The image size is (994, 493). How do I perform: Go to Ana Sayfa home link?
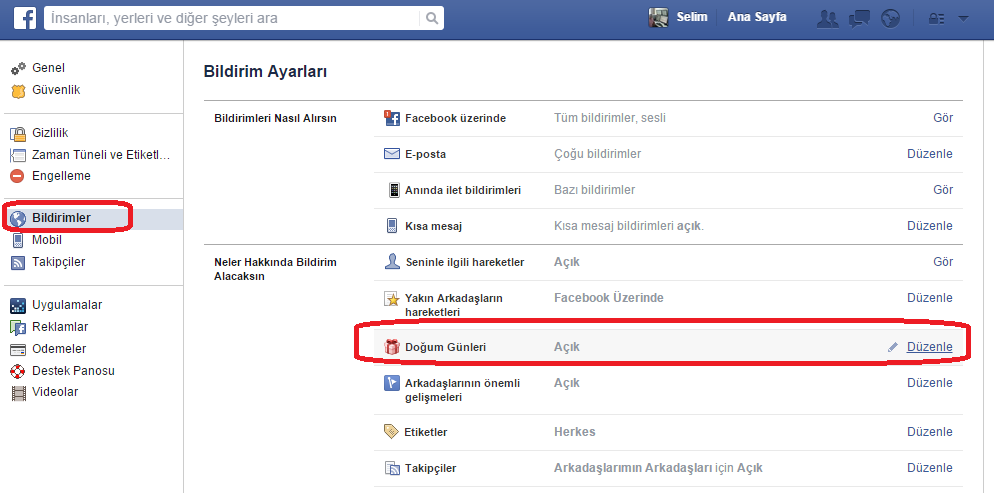757,17
